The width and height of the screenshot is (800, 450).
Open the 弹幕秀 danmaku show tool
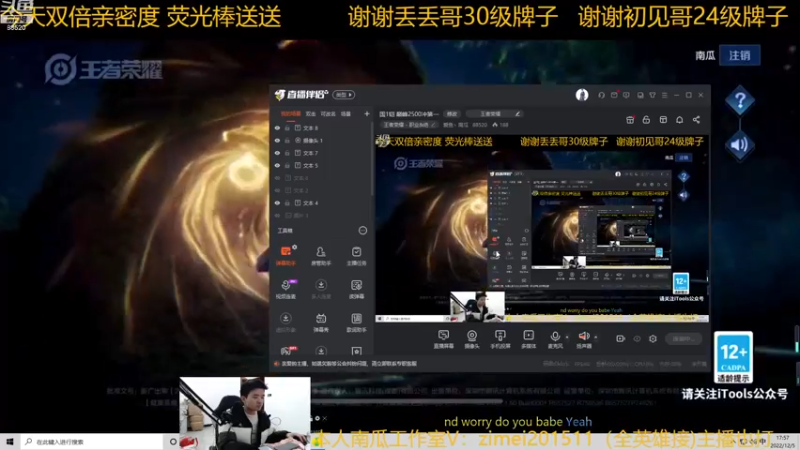(321, 322)
